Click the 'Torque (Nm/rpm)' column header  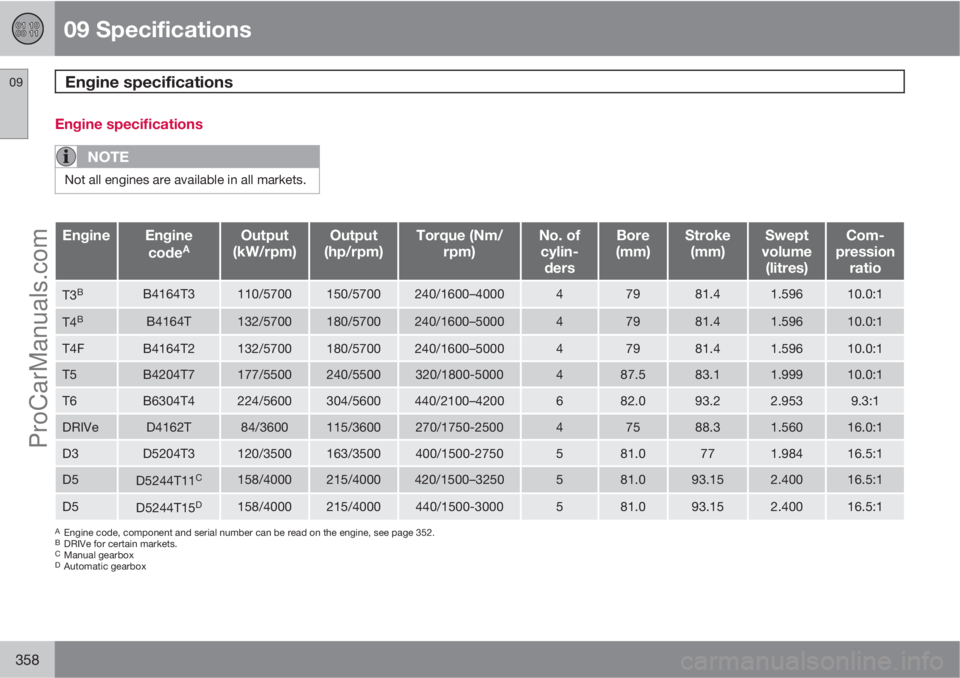459,251
